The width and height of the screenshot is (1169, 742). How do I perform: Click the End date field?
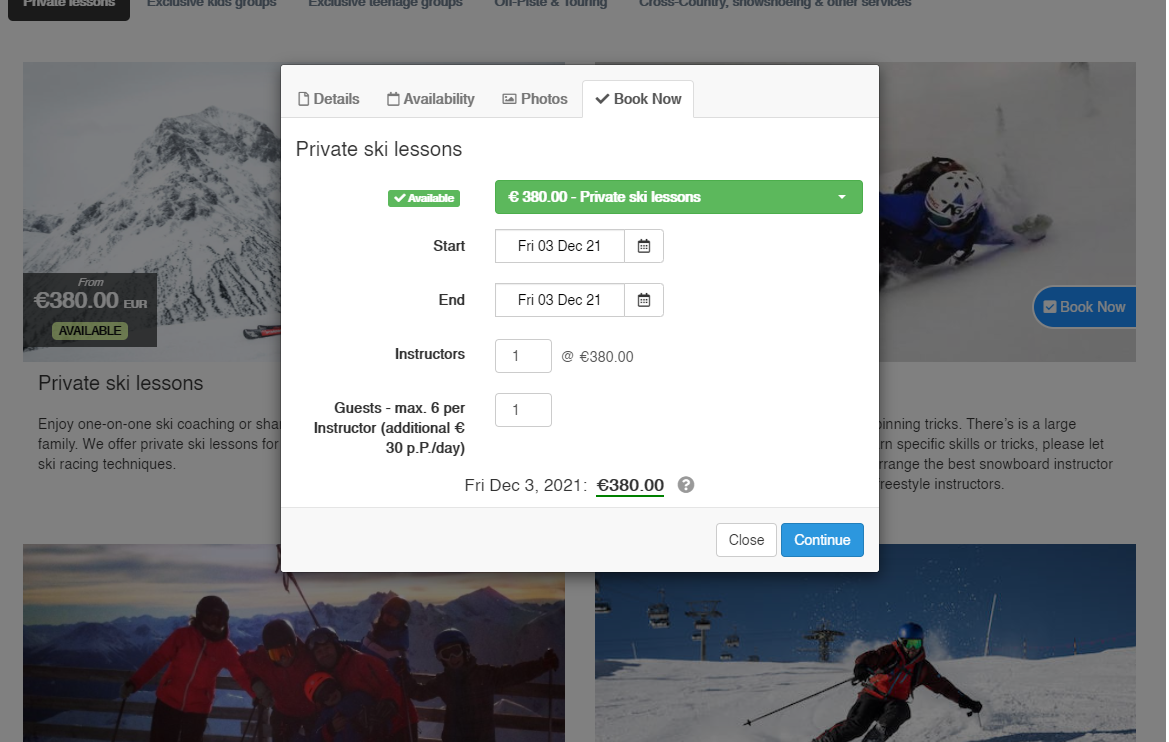[560, 300]
